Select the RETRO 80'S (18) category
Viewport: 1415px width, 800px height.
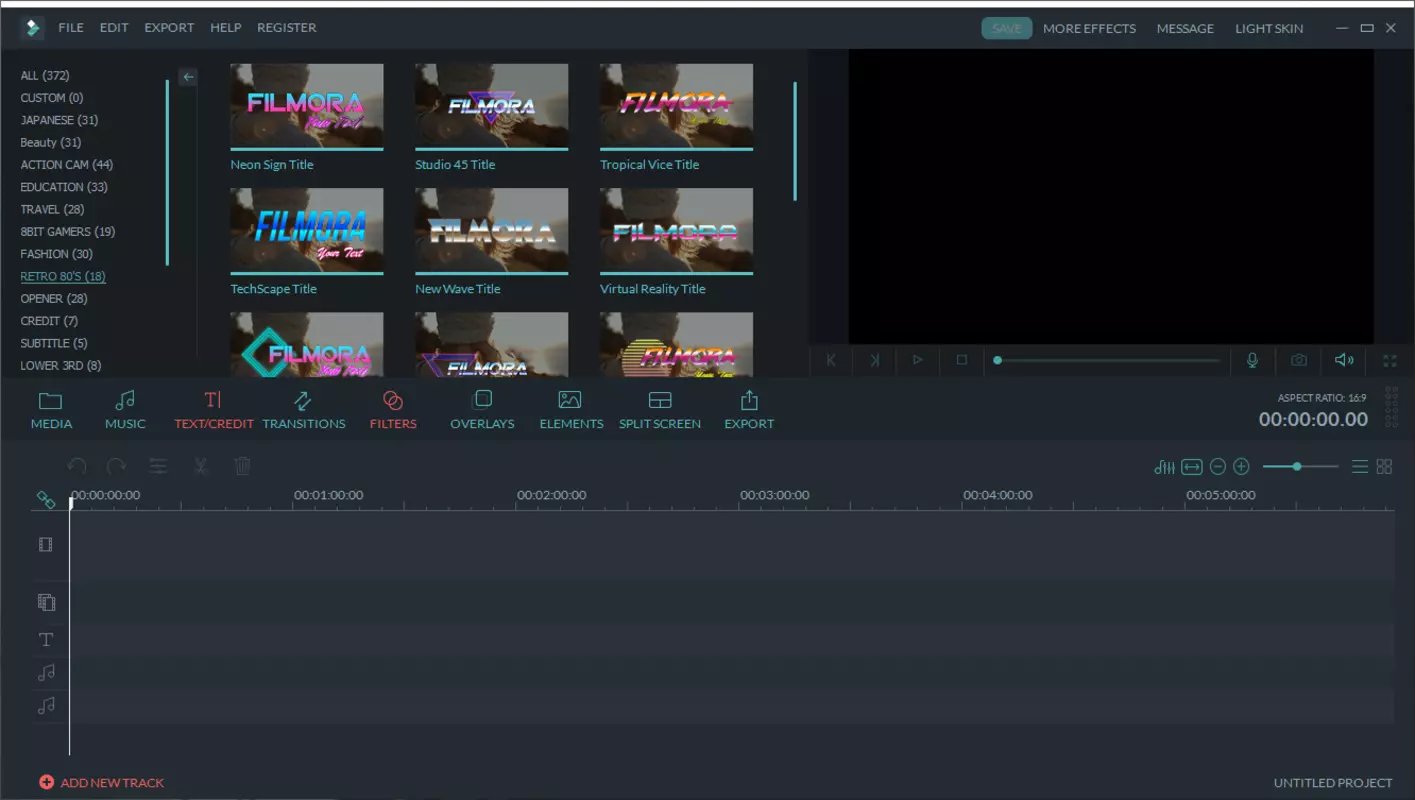tap(63, 277)
